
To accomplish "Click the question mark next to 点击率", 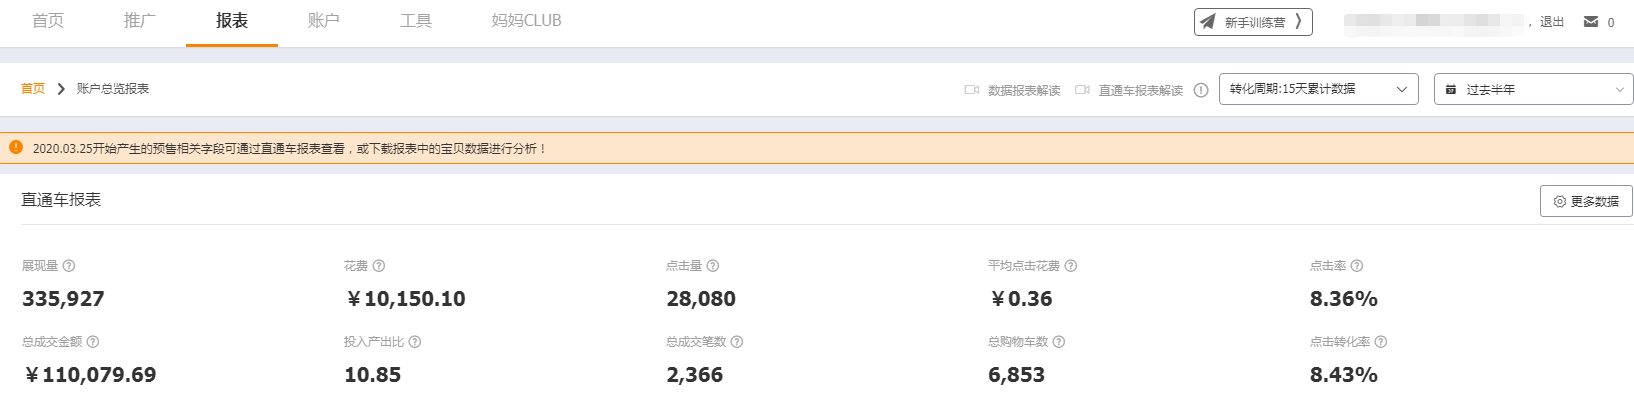I will coord(1357,266).
